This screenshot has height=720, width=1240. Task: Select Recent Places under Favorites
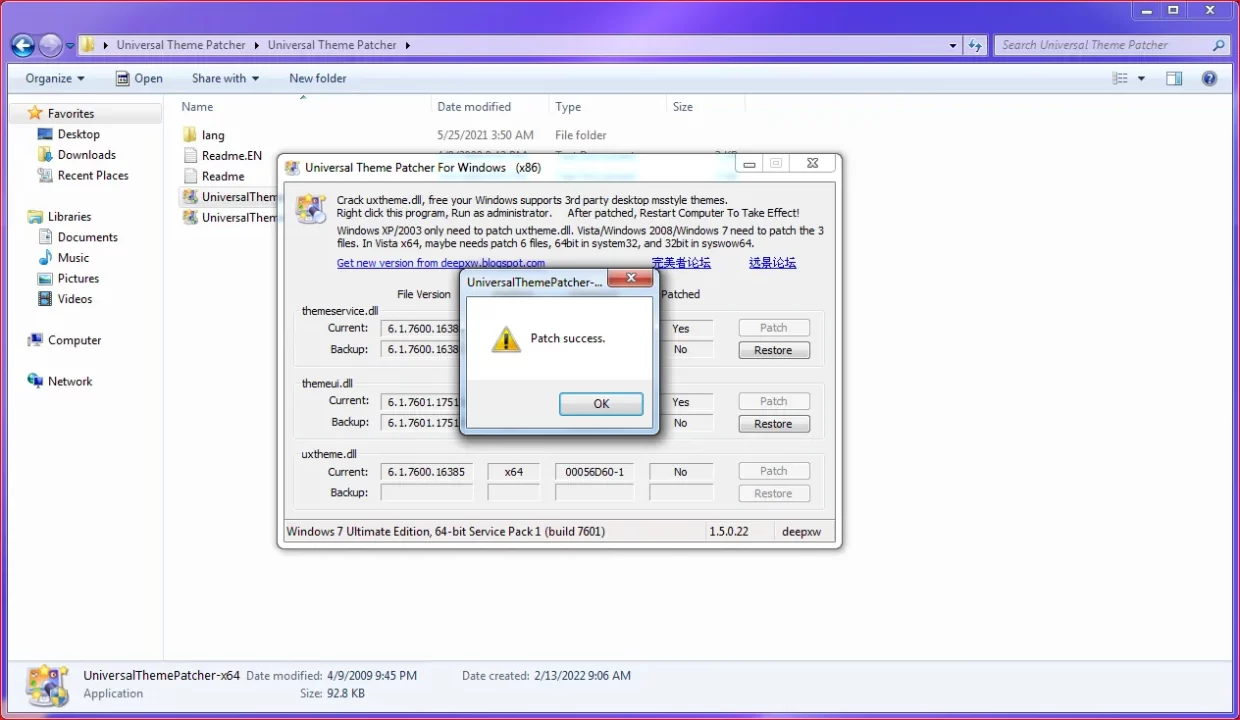tap(92, 175)
